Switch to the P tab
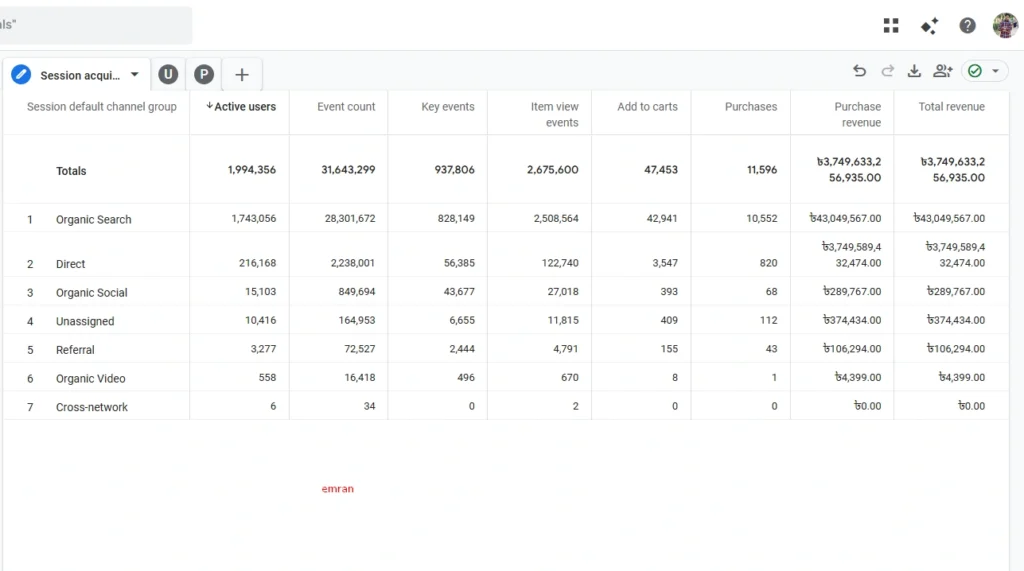Viewport: 1024px width, 571px height. (204, 75)
